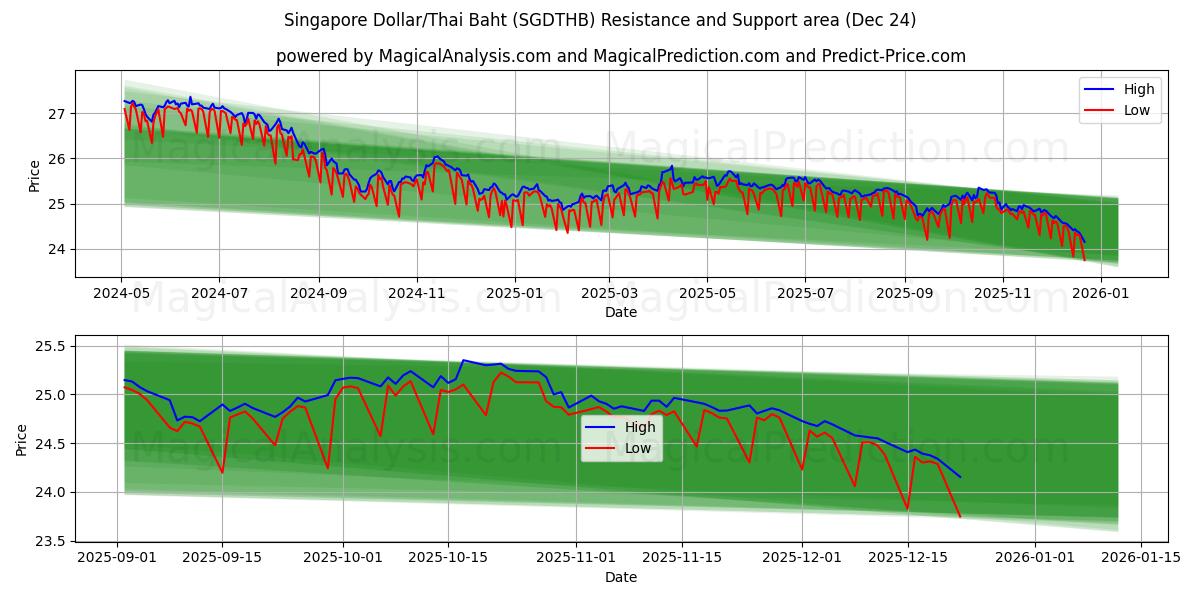
Task: Click the Date axis label on top chart
Action: 621,313
